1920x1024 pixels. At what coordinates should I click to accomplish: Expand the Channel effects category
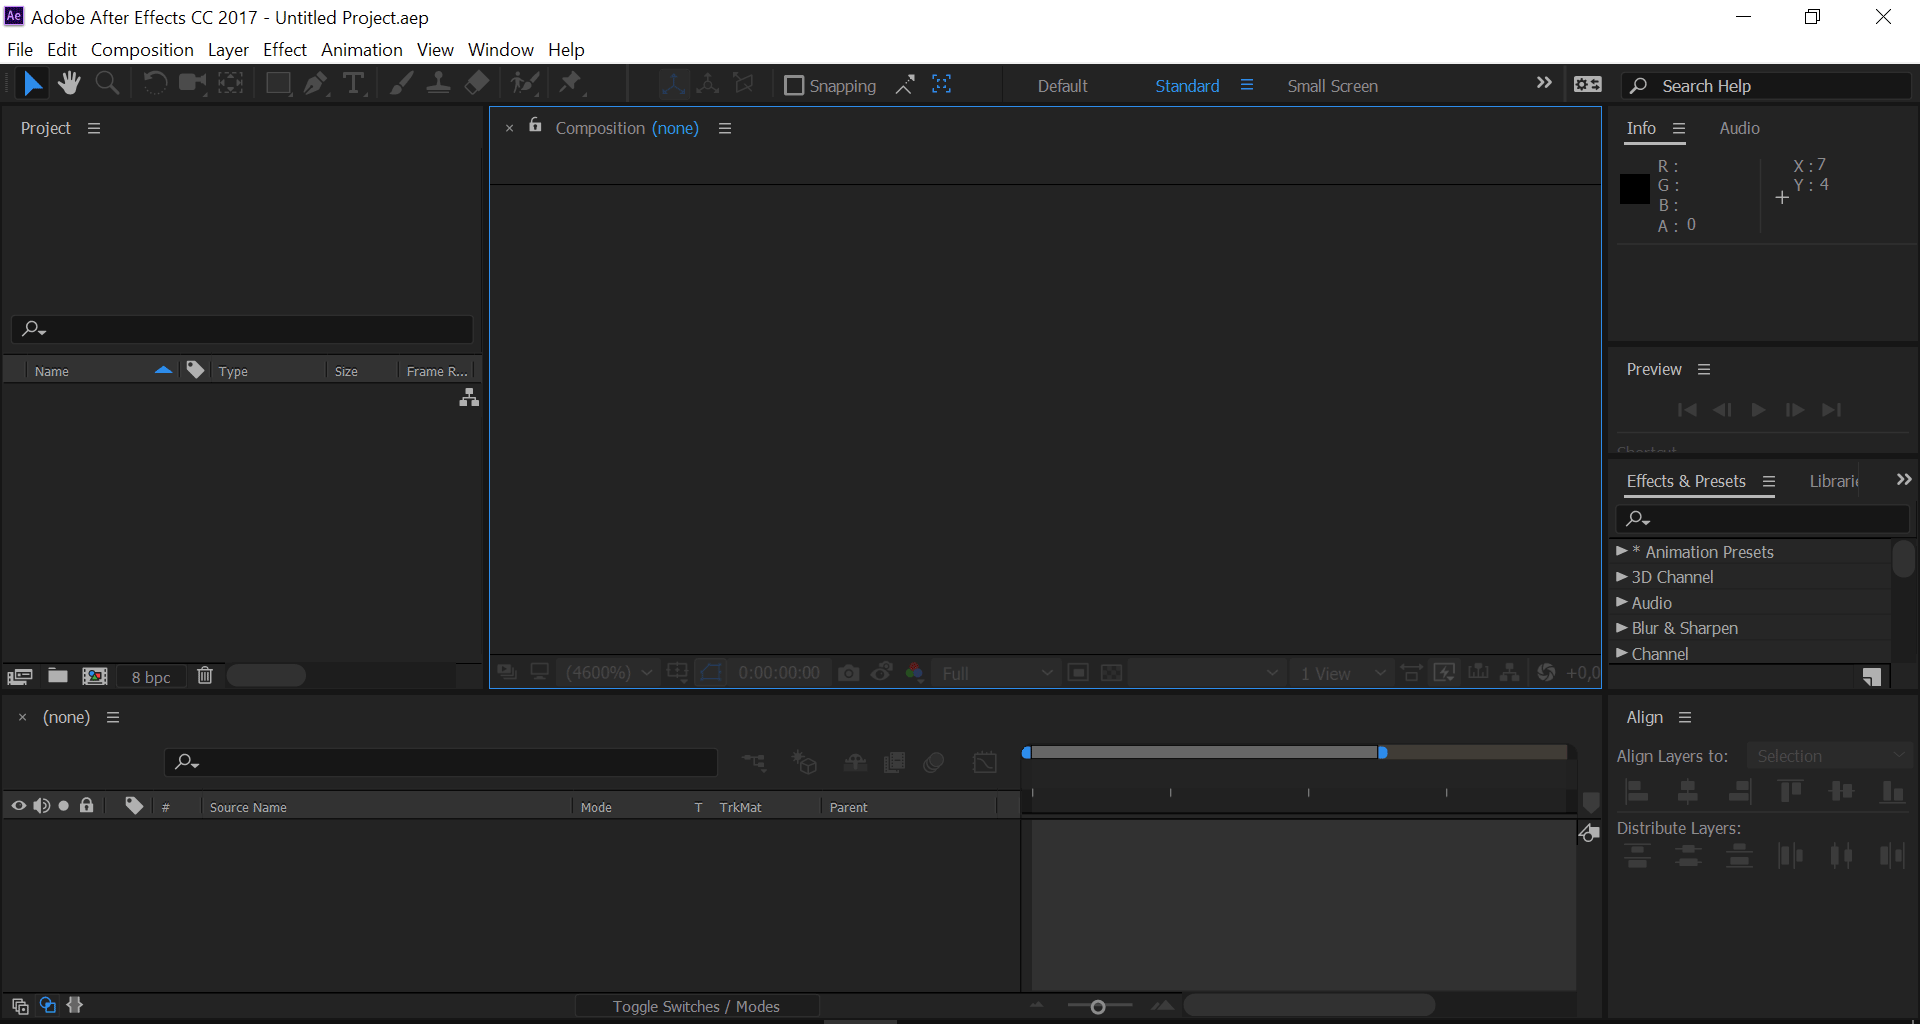point(1621,653)
